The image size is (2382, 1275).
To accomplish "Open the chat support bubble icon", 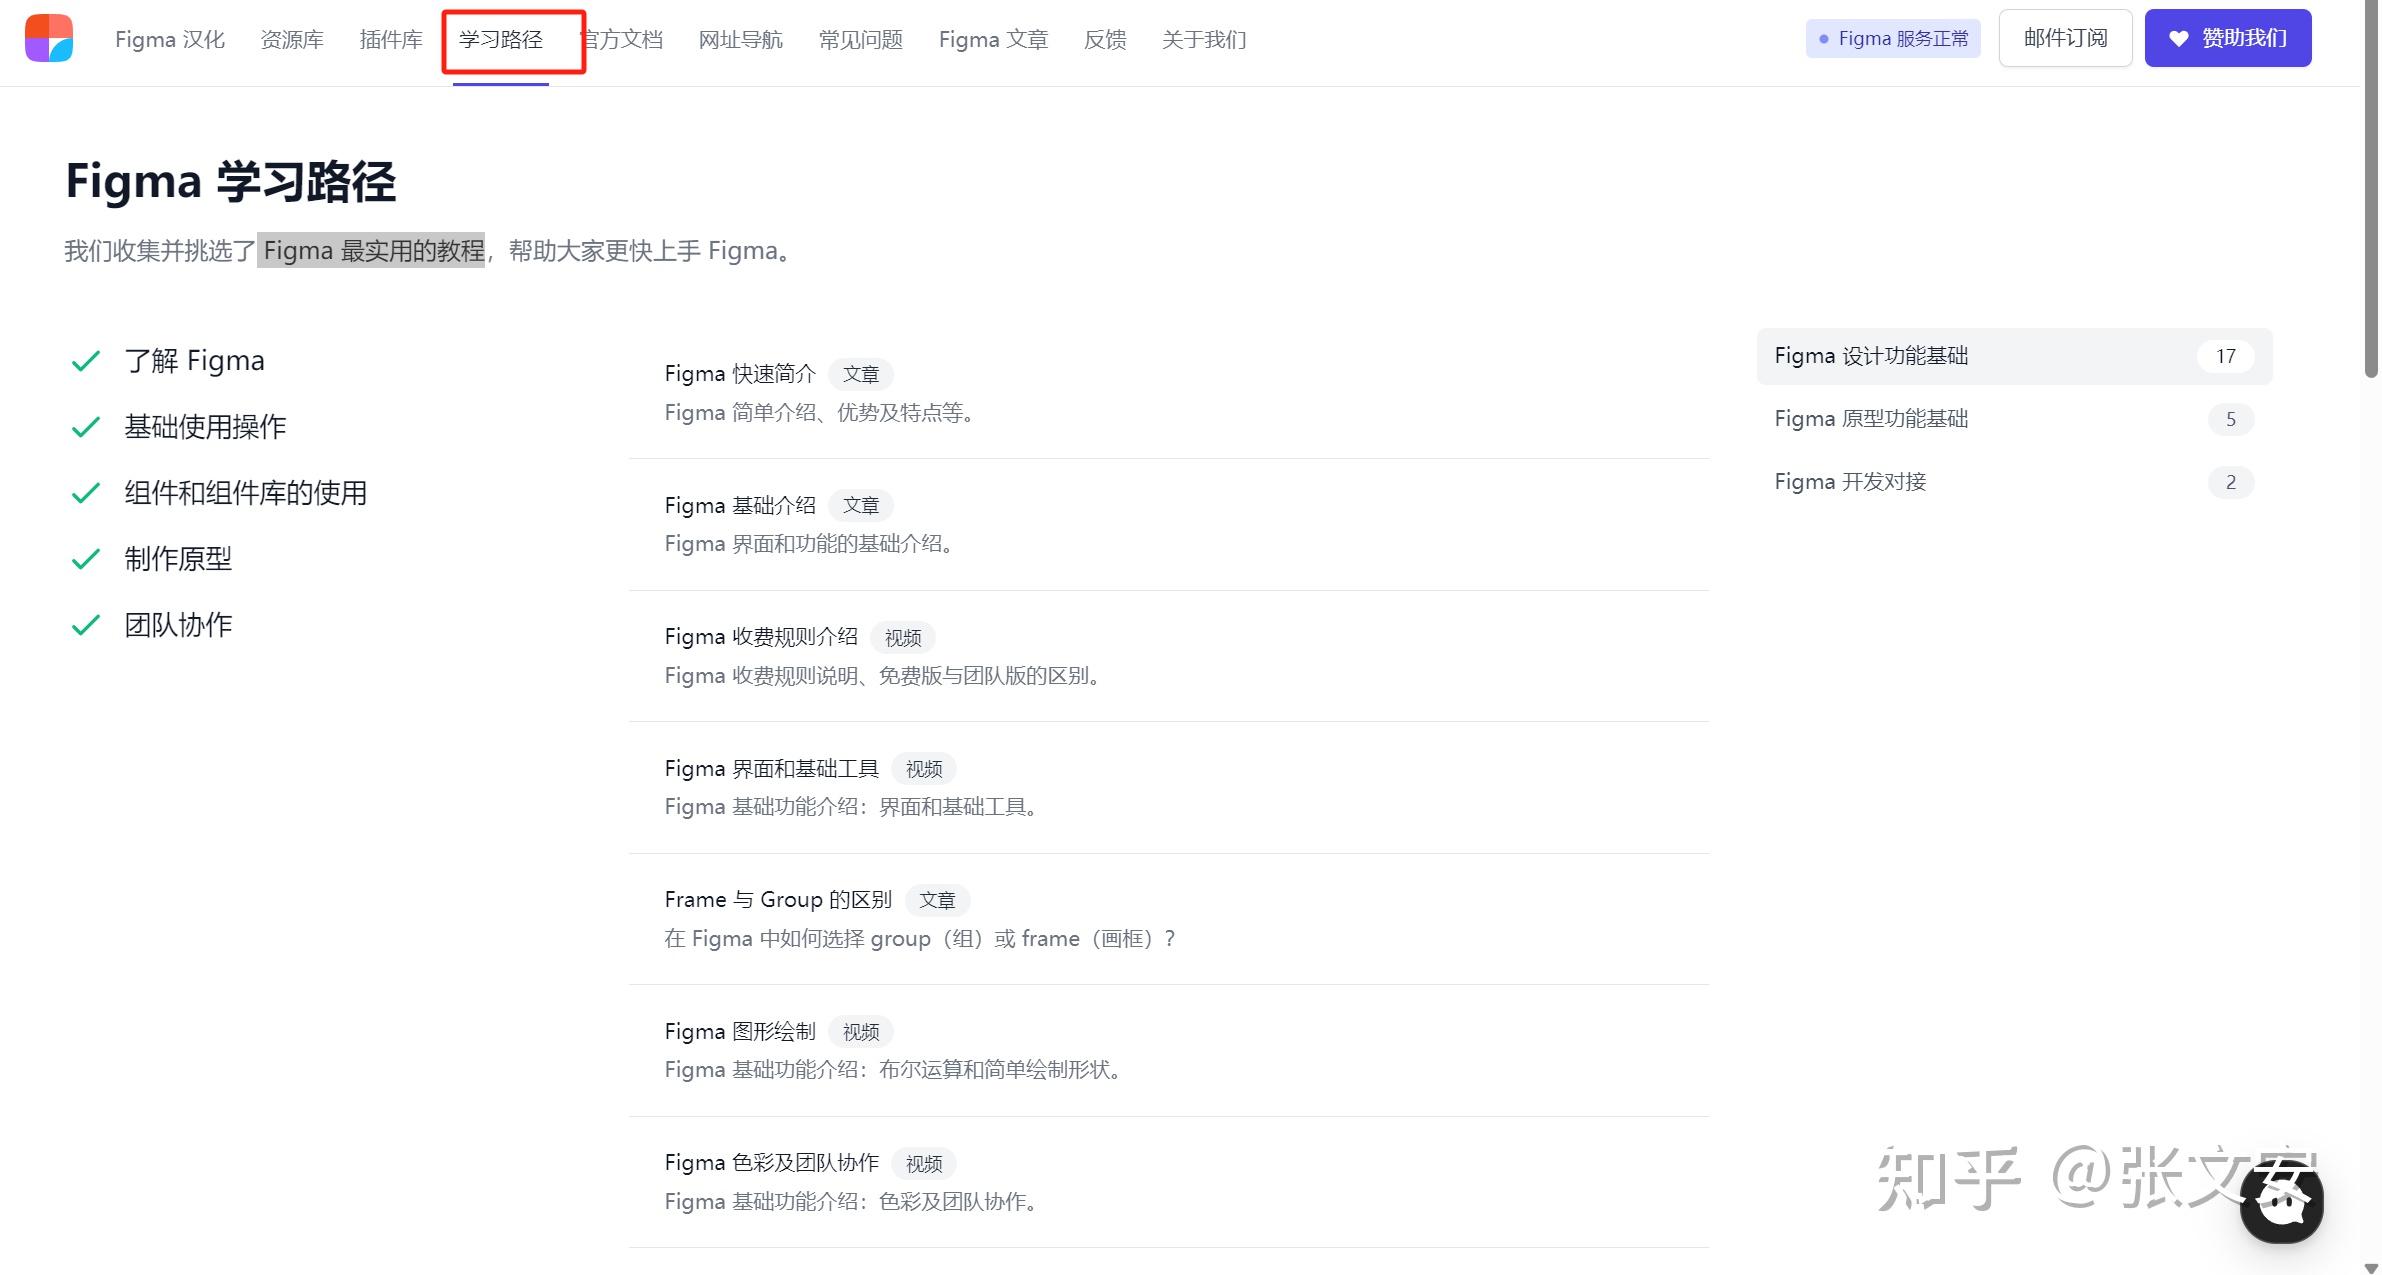I will (2281, 1201).
